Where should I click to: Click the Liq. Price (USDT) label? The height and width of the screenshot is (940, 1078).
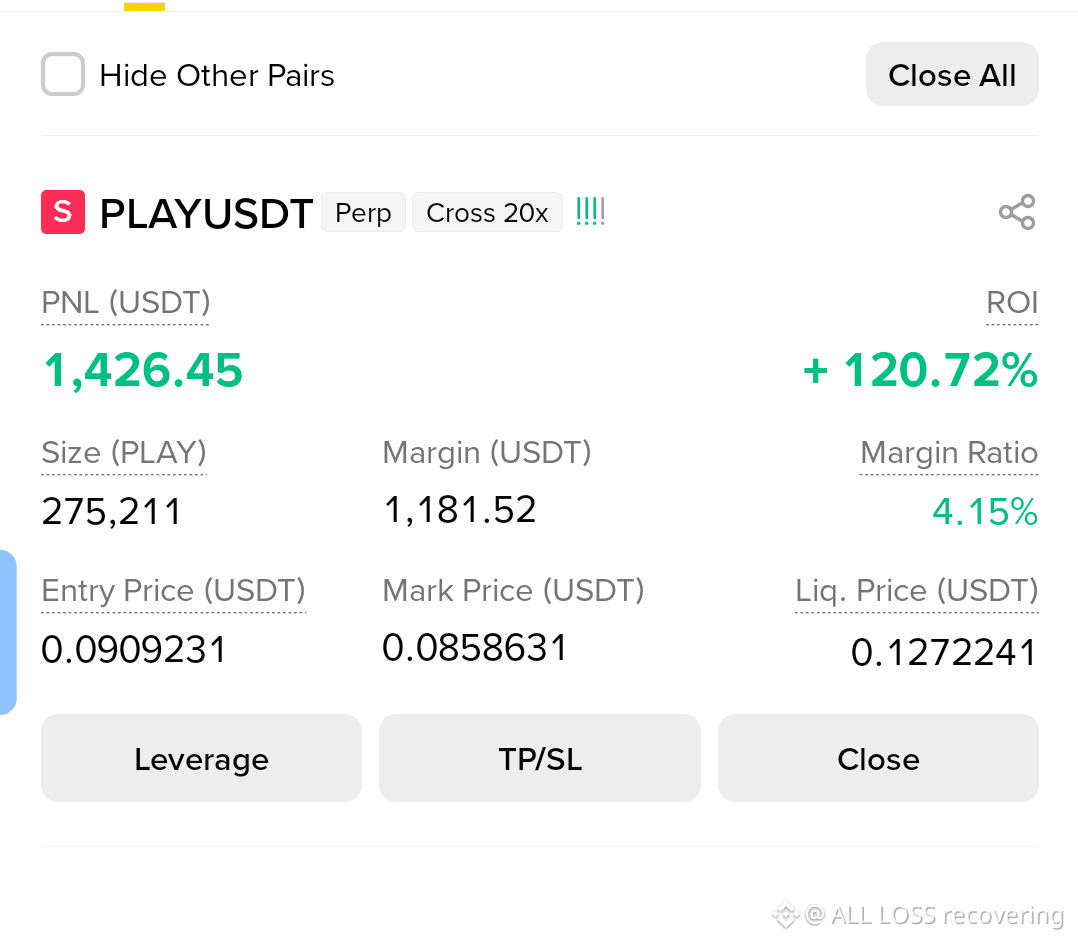(x=916, y=591)
